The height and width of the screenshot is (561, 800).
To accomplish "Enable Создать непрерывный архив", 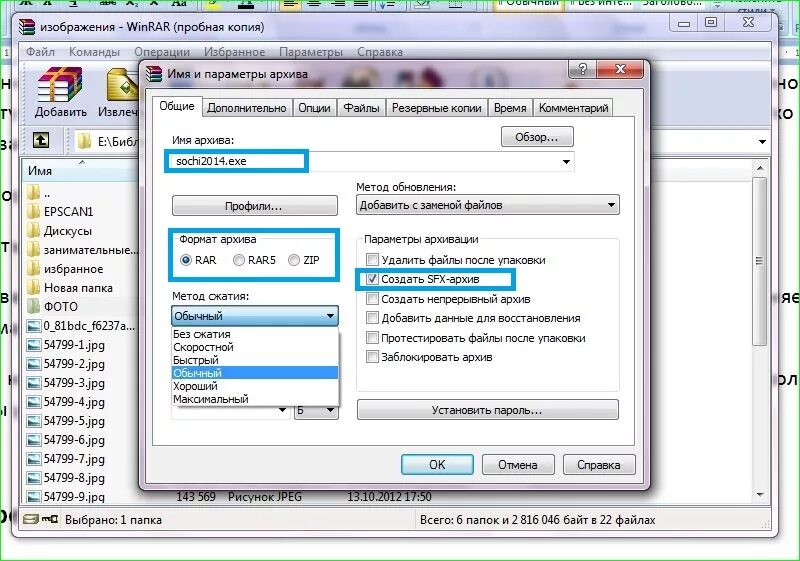I will [x=372, y=299].
